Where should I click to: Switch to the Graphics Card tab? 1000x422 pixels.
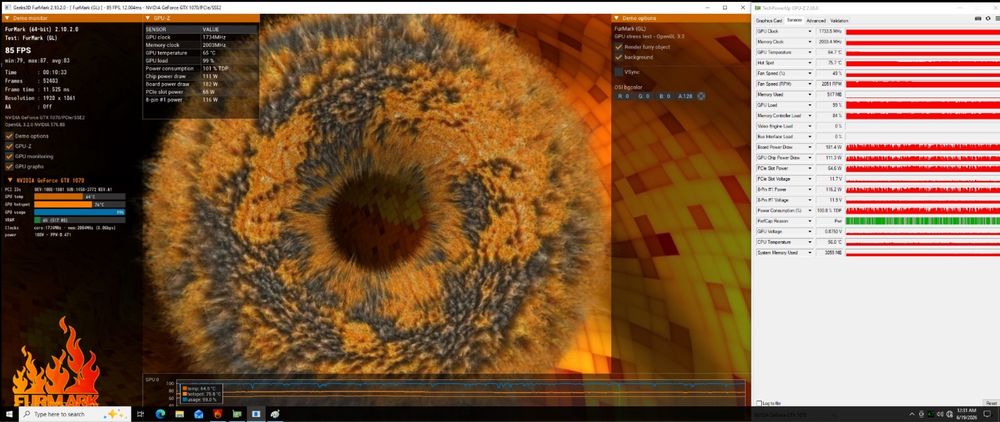tap(769, 20)
